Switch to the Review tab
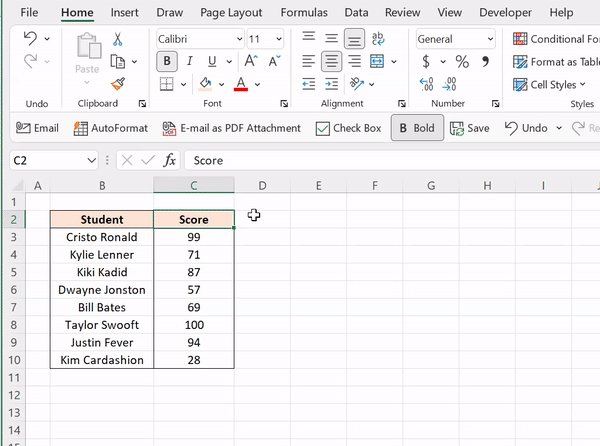Screen dimensions: 600x446 pos(403,13)
